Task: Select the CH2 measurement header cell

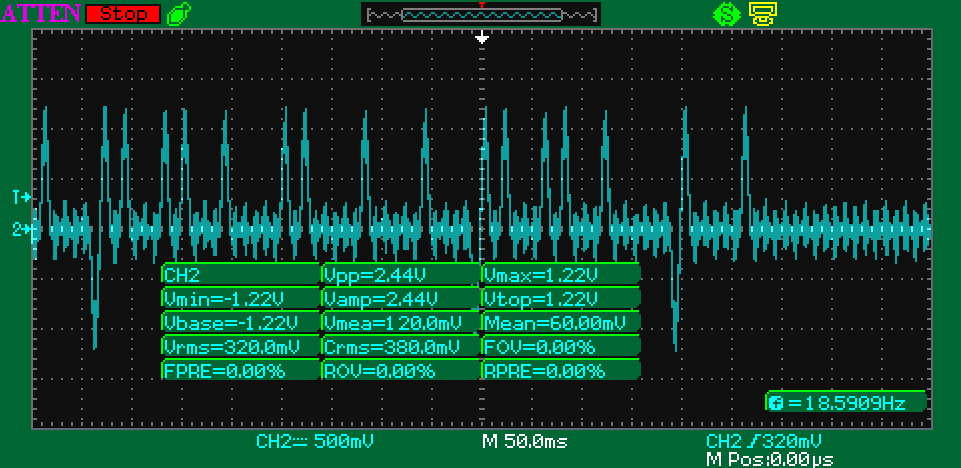Action: [x=240, y=274]
